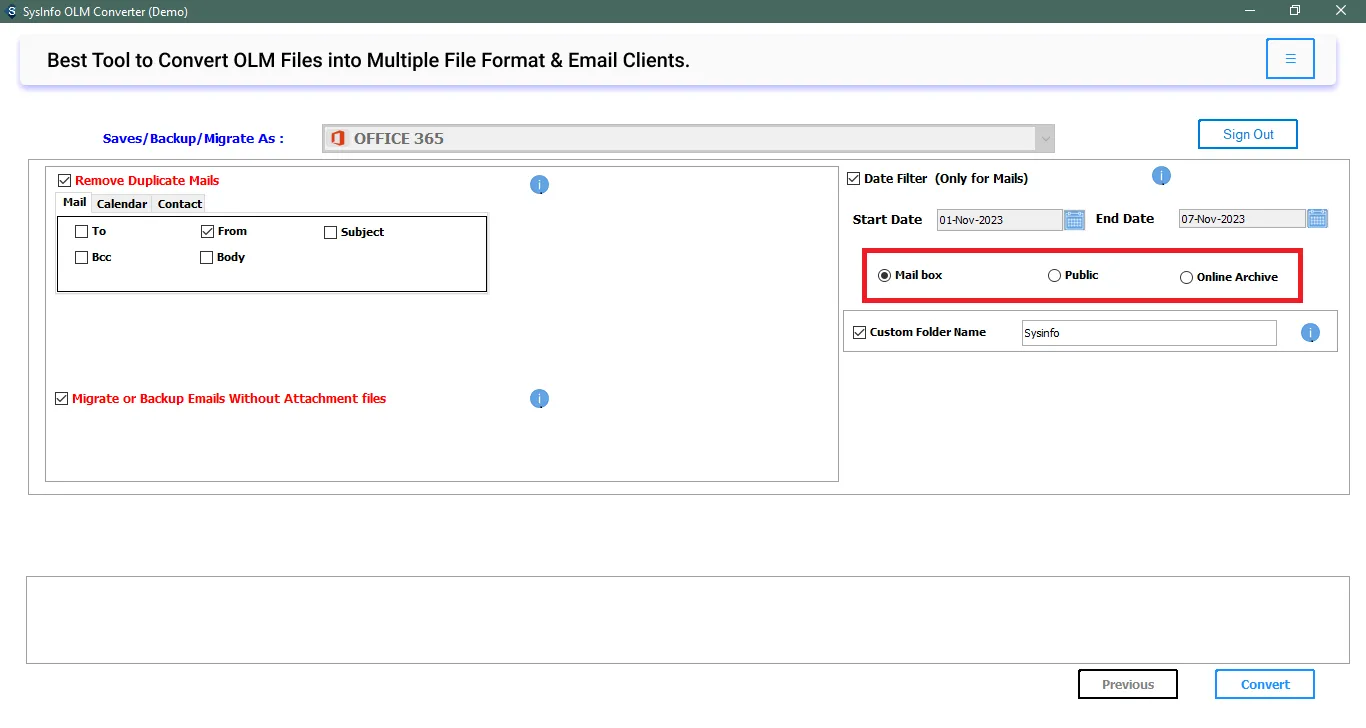
Task: Go back with the Previous button
Action: pyautogui.click(x=1127, y=685)
